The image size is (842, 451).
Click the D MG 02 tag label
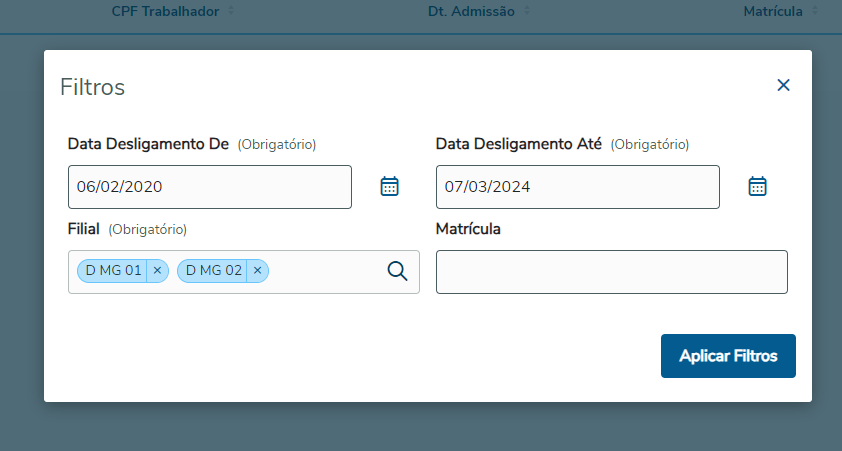pos(214,270)
